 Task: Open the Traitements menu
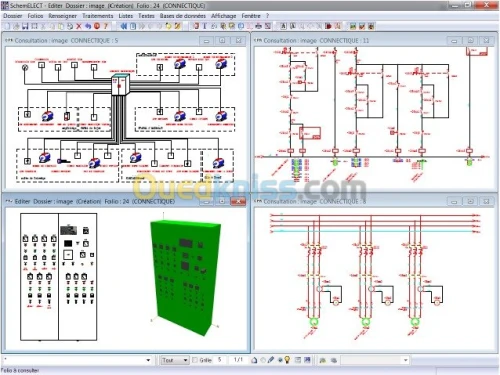click(98, 16)
